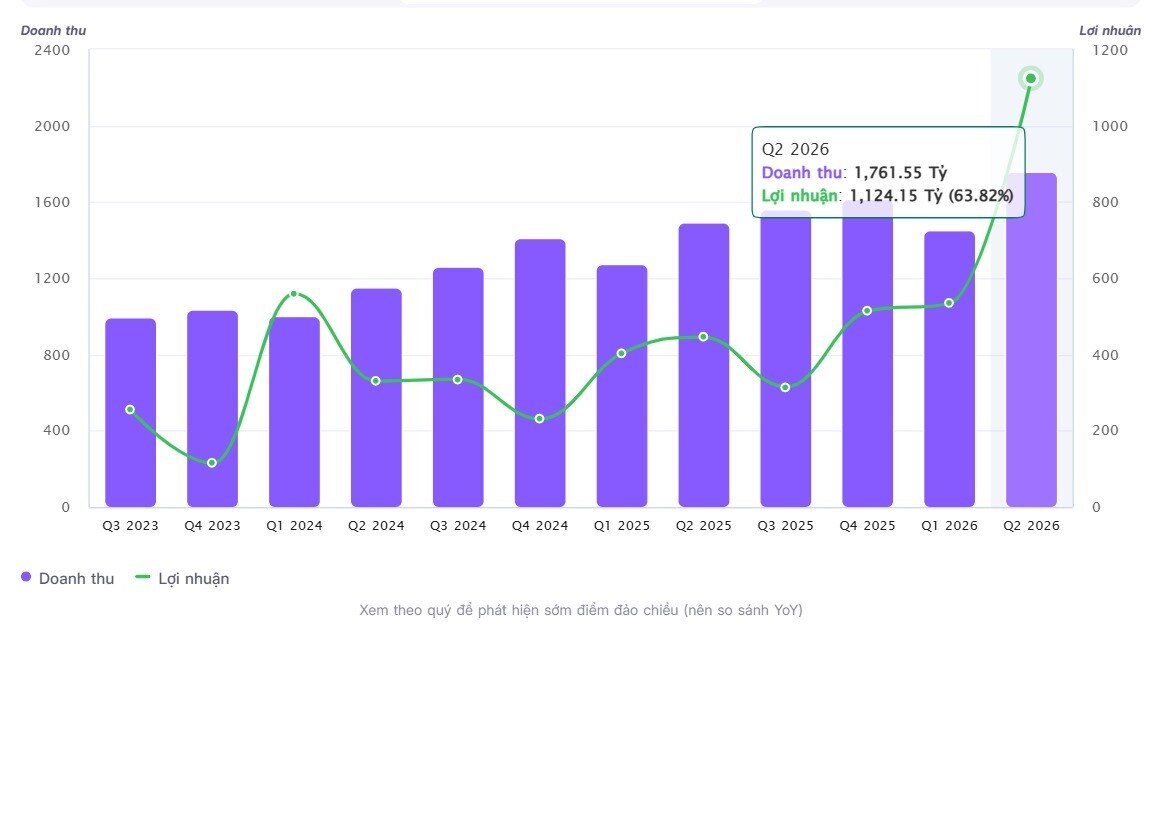Image resolution: width=1162 pixels, height=835 pixels.
Task: Select the Q1 2024 profit line point
Action: tap(294, 294)
